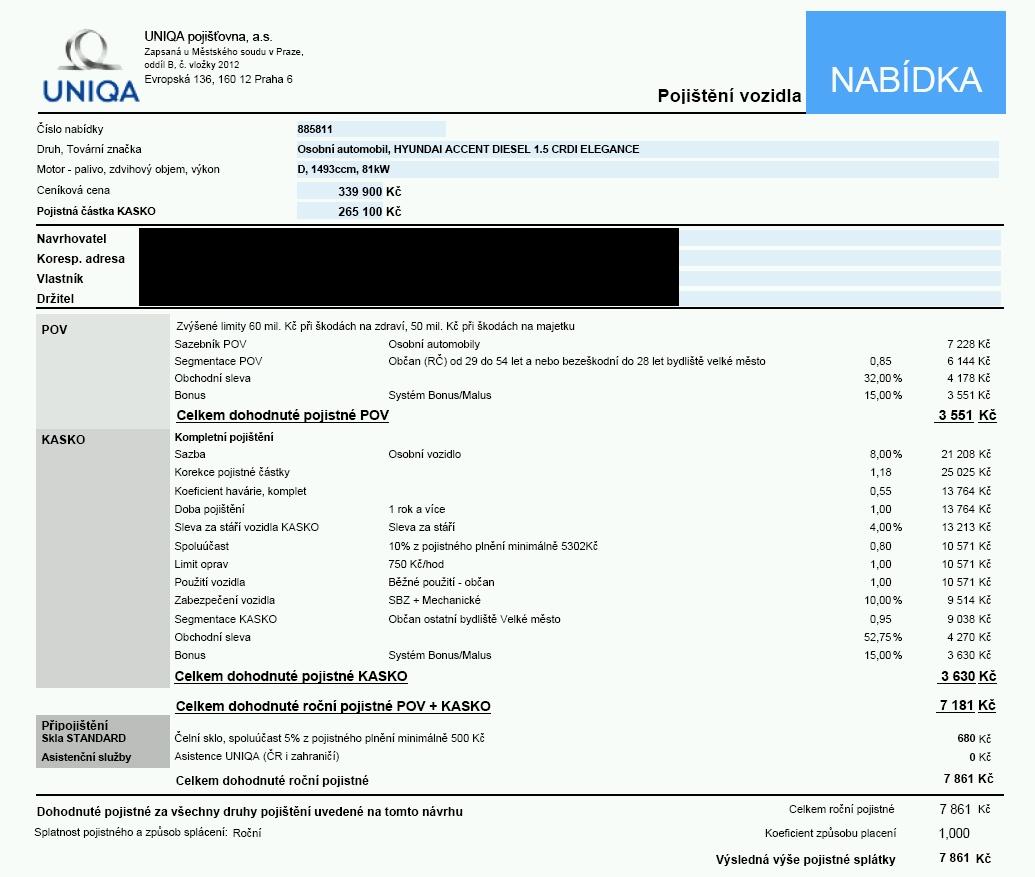
Task: Select the engine value 'D, 1493ccm, 81kW'
Action: pos(344,170)
